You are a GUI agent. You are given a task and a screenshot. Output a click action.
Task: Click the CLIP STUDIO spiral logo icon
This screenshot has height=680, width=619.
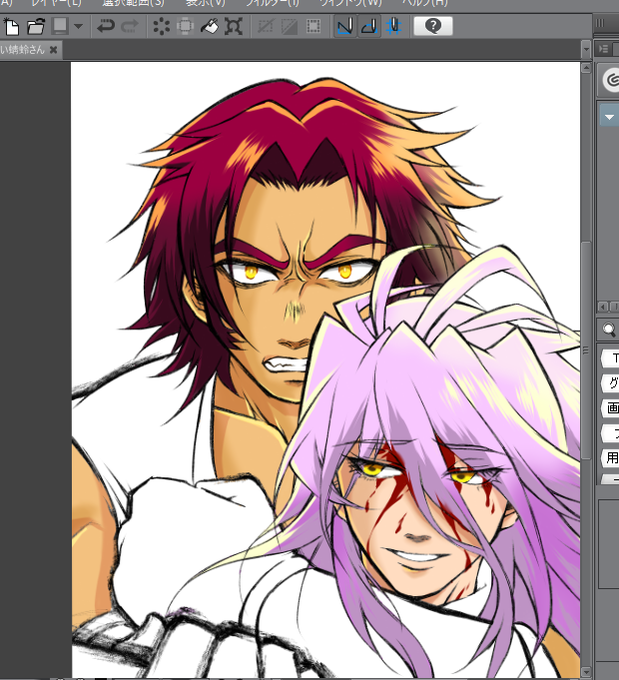click(612, 80)
